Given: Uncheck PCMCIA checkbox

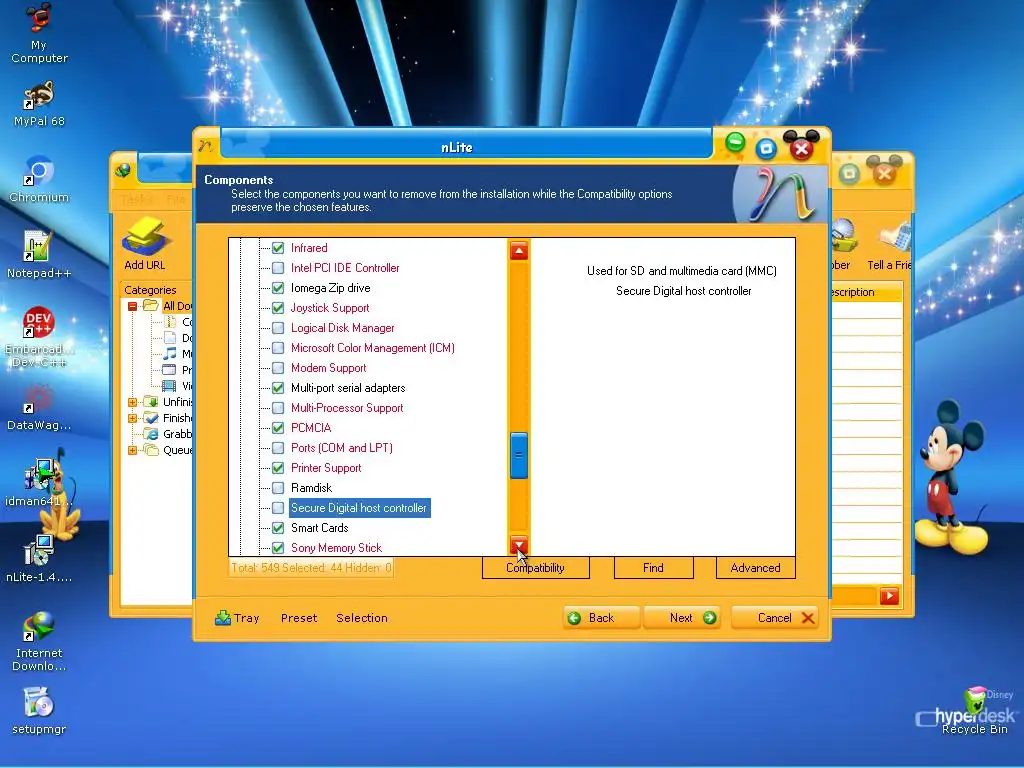Looking at the screenshot, I should 278,428.
